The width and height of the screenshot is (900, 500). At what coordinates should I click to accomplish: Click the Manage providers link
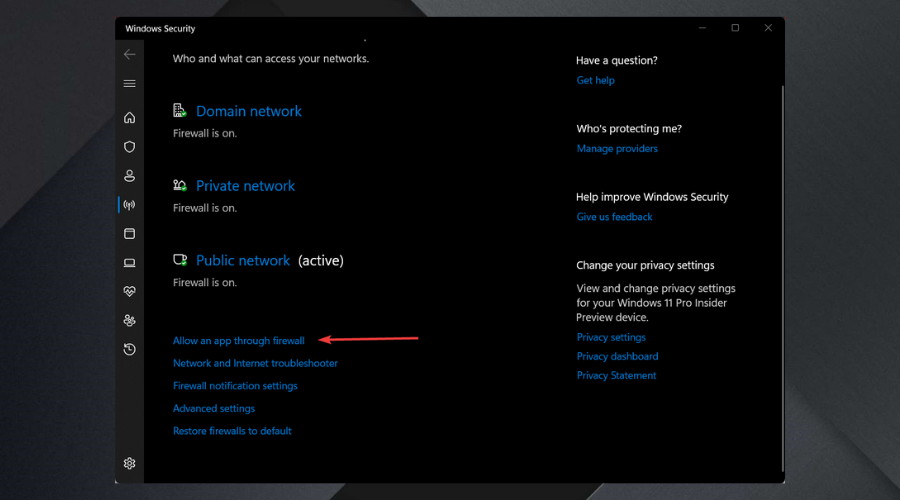coord(617,149)
